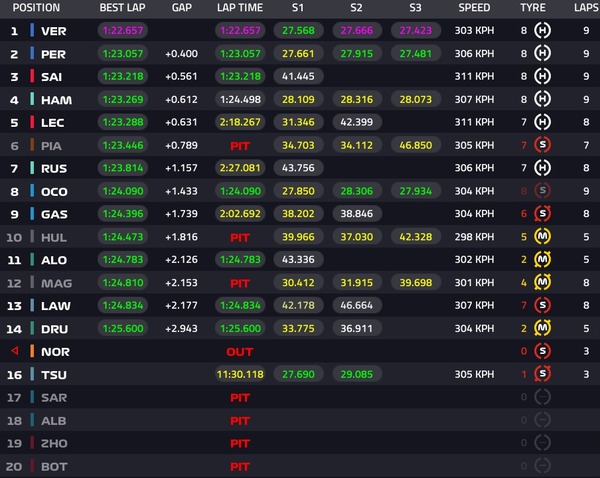Select the HAM driver row name
This screenshot has width=600, height=478.
[x=56, y=100]
